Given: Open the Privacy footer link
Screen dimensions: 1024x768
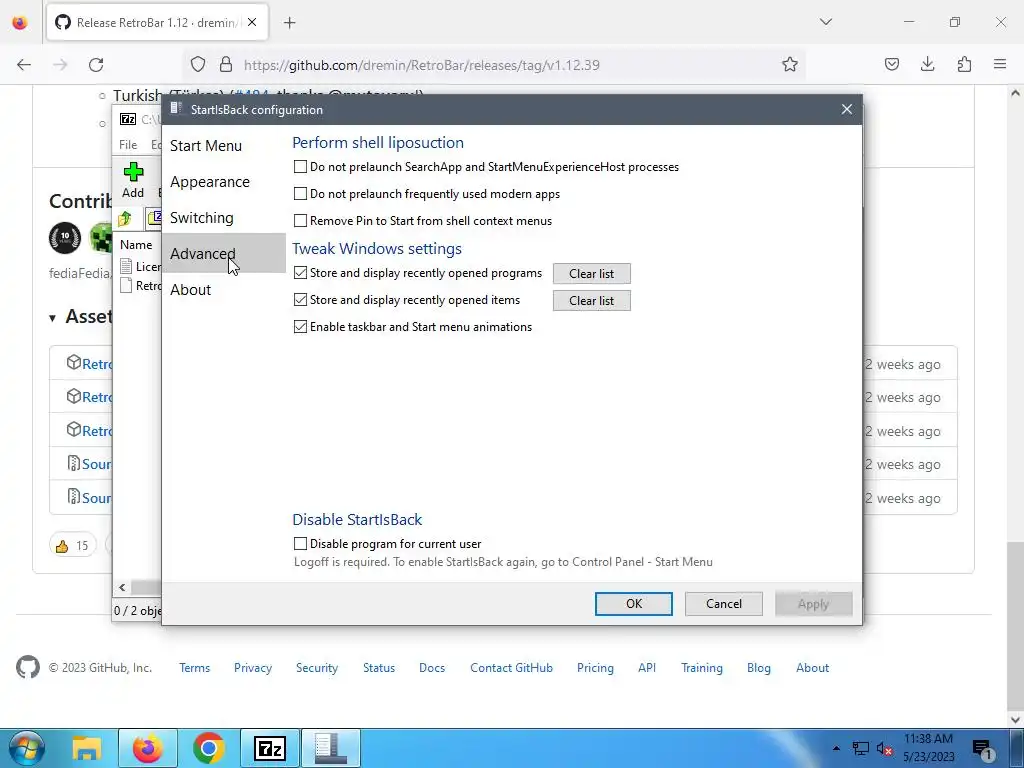Looking at the screenshot, I should tap(253, 667).
